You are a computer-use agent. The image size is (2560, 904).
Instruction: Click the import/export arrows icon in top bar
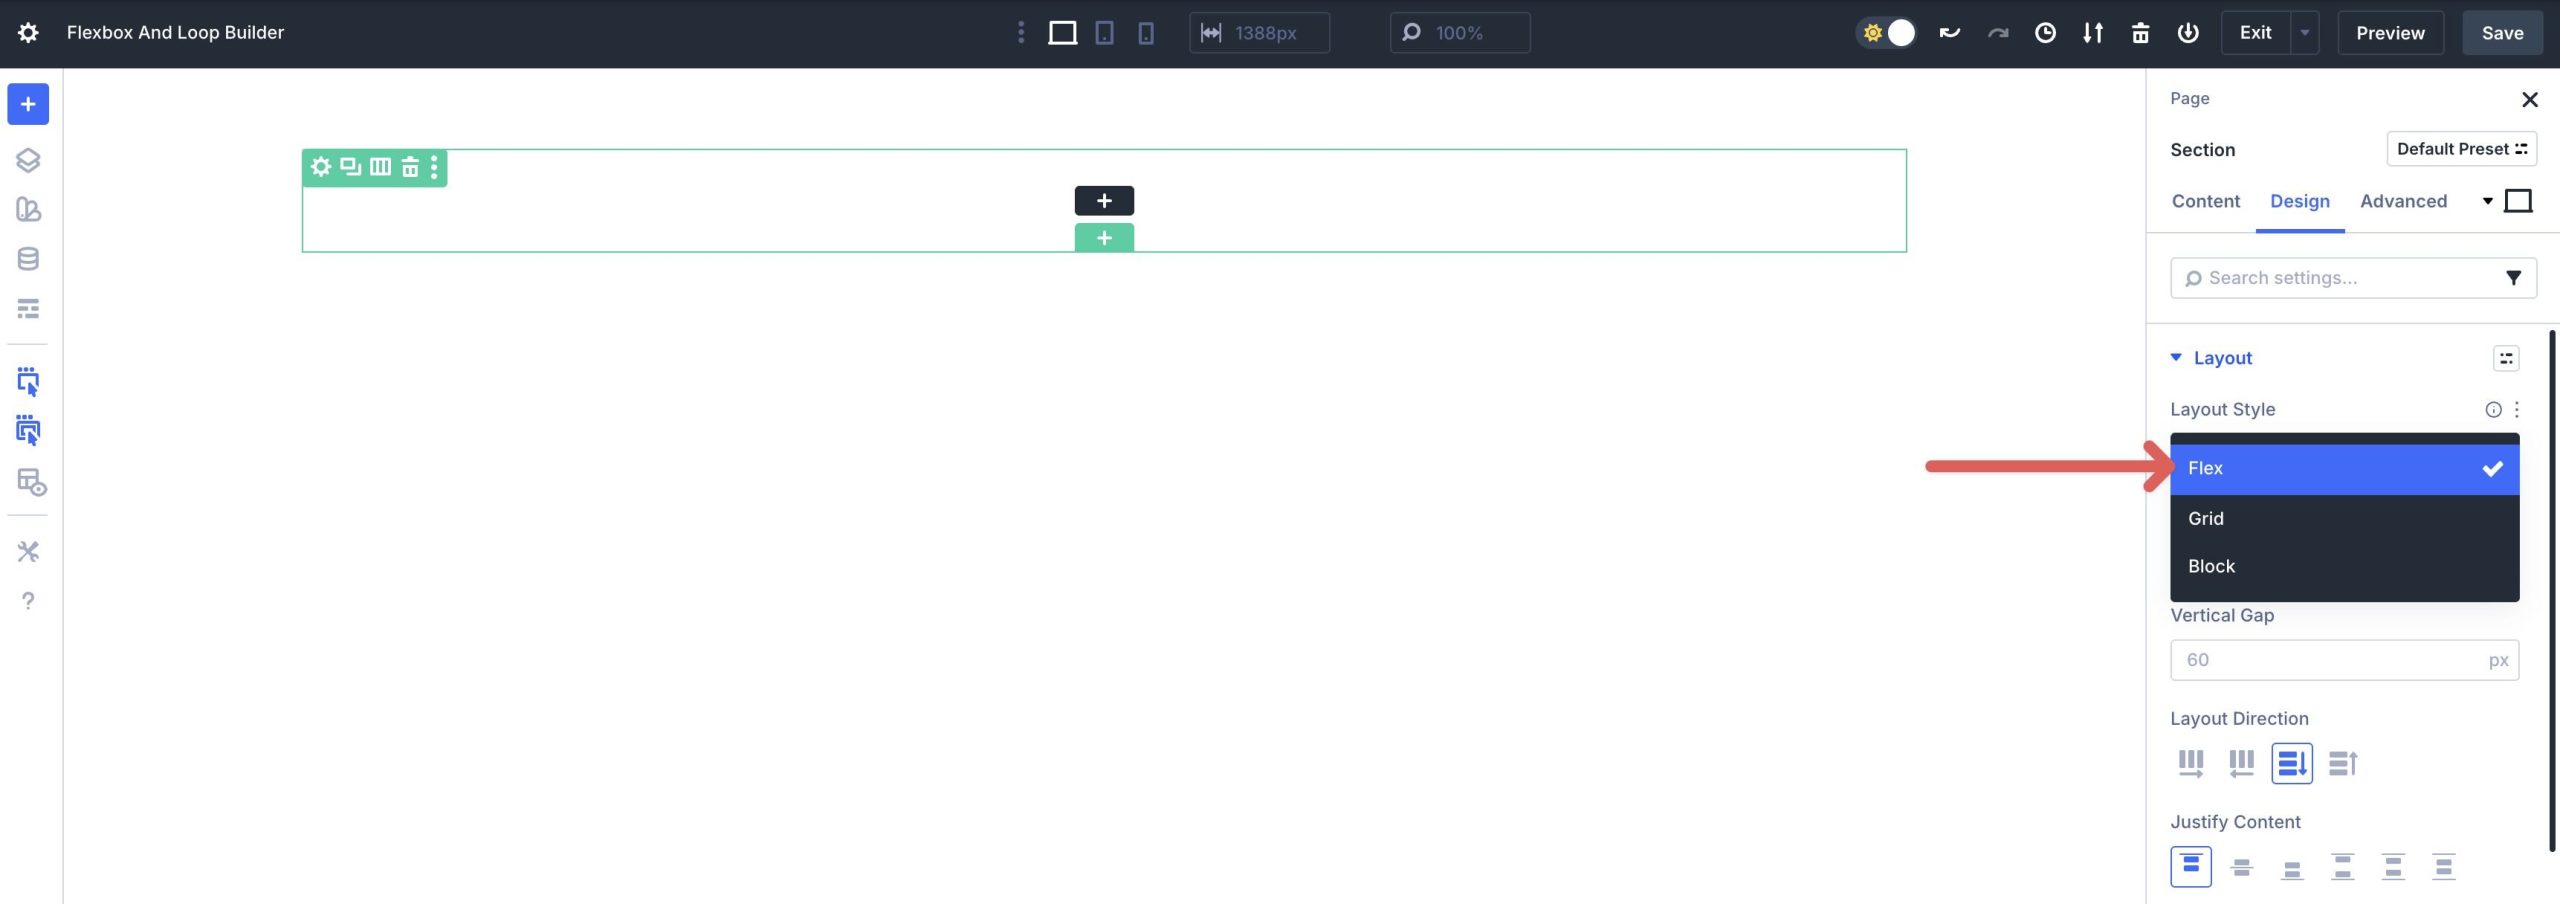[2092, 32]
